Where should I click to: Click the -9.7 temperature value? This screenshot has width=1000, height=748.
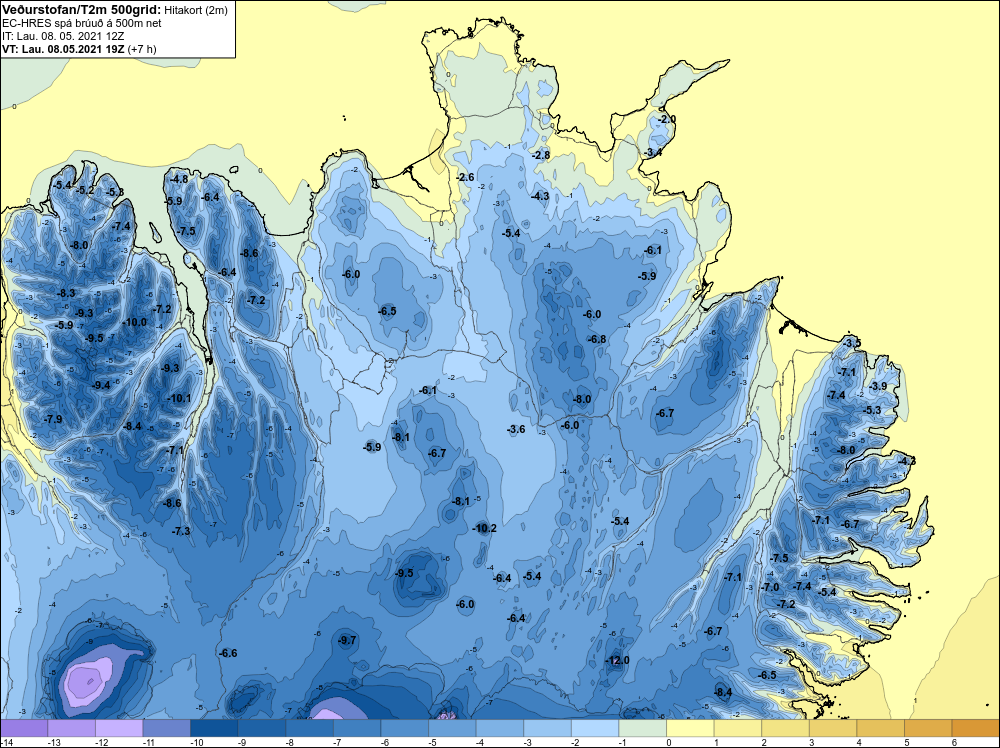[x=347, y=640]
